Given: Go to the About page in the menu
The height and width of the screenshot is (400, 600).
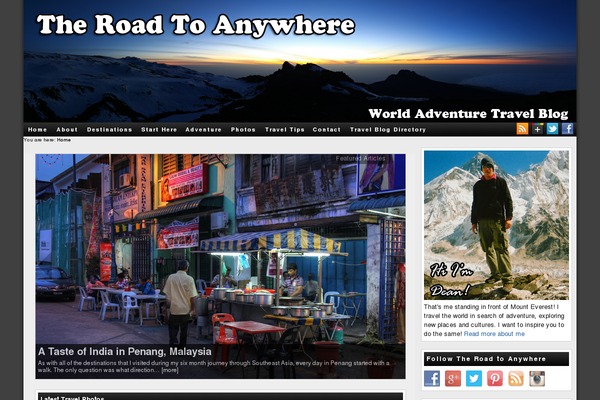Looking at the screenshot, I should (67, 130).
